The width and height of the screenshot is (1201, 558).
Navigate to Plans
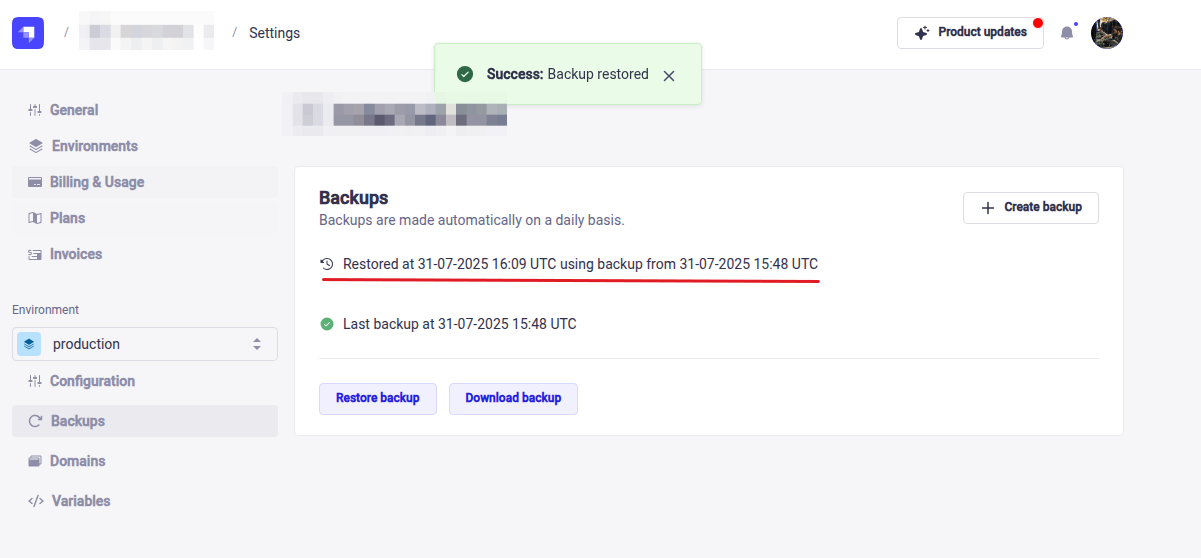(67, 218)
